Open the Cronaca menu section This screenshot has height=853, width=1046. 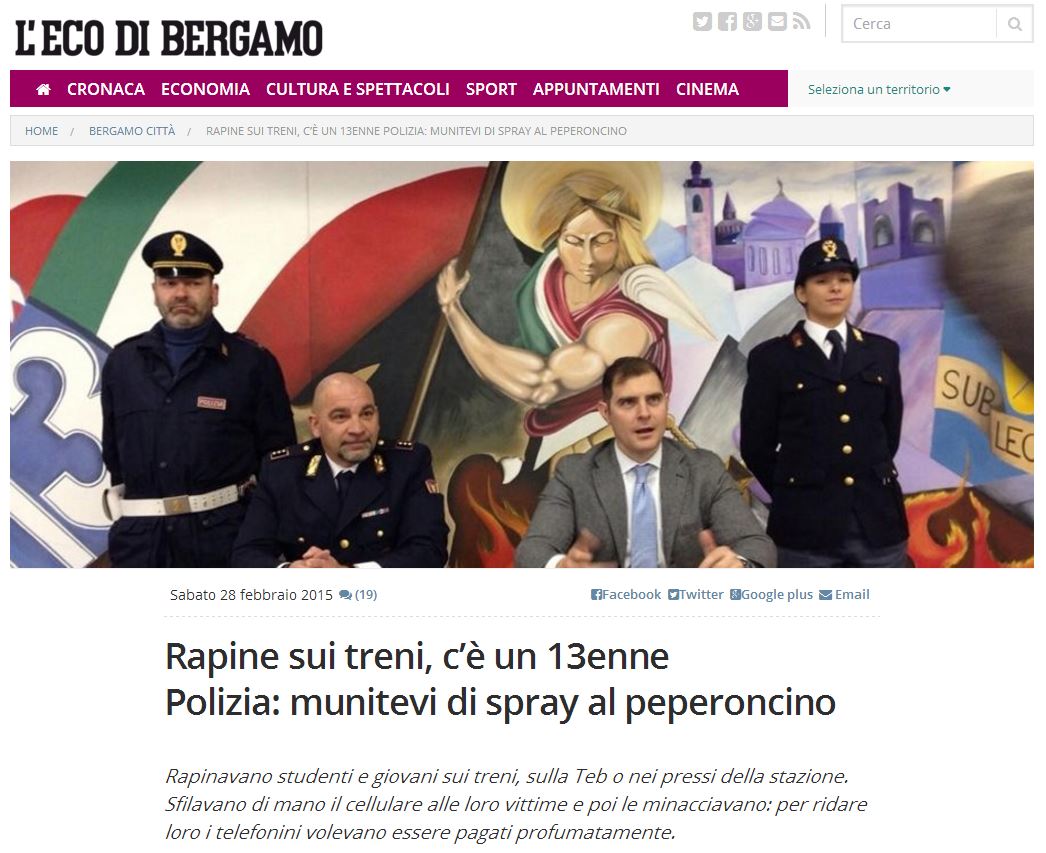(105, 89)
